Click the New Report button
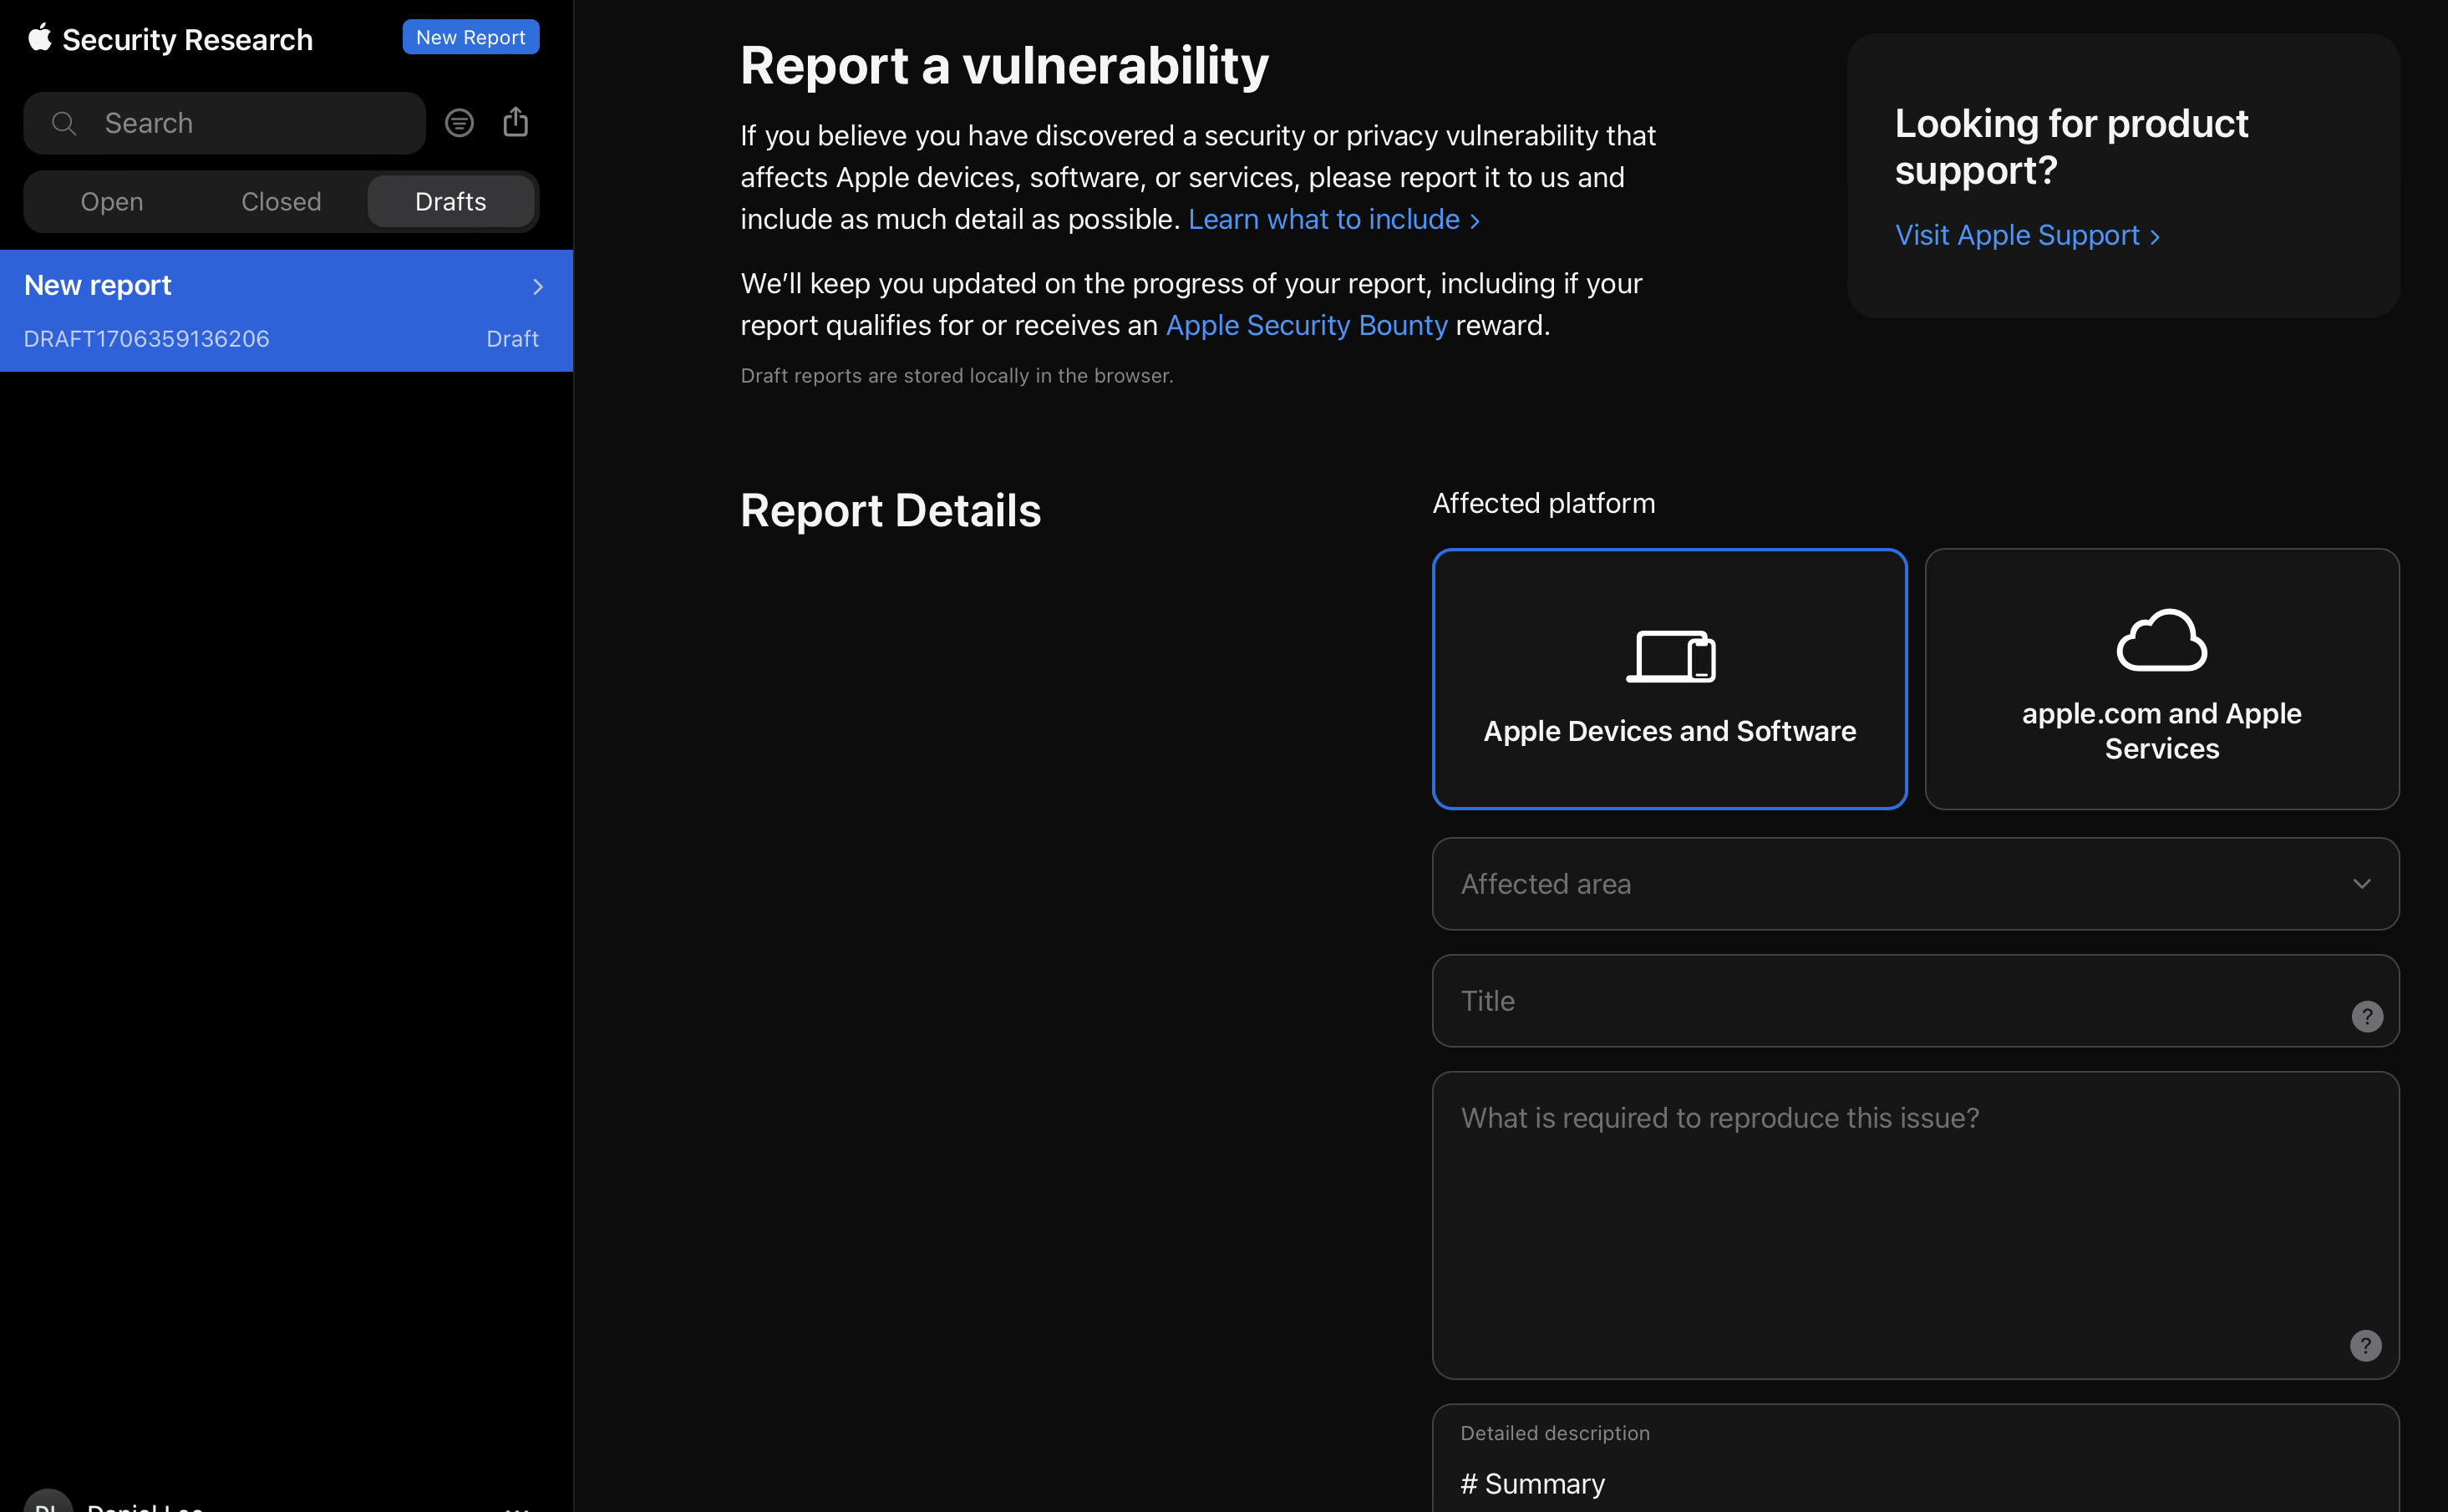 point(470,37)
